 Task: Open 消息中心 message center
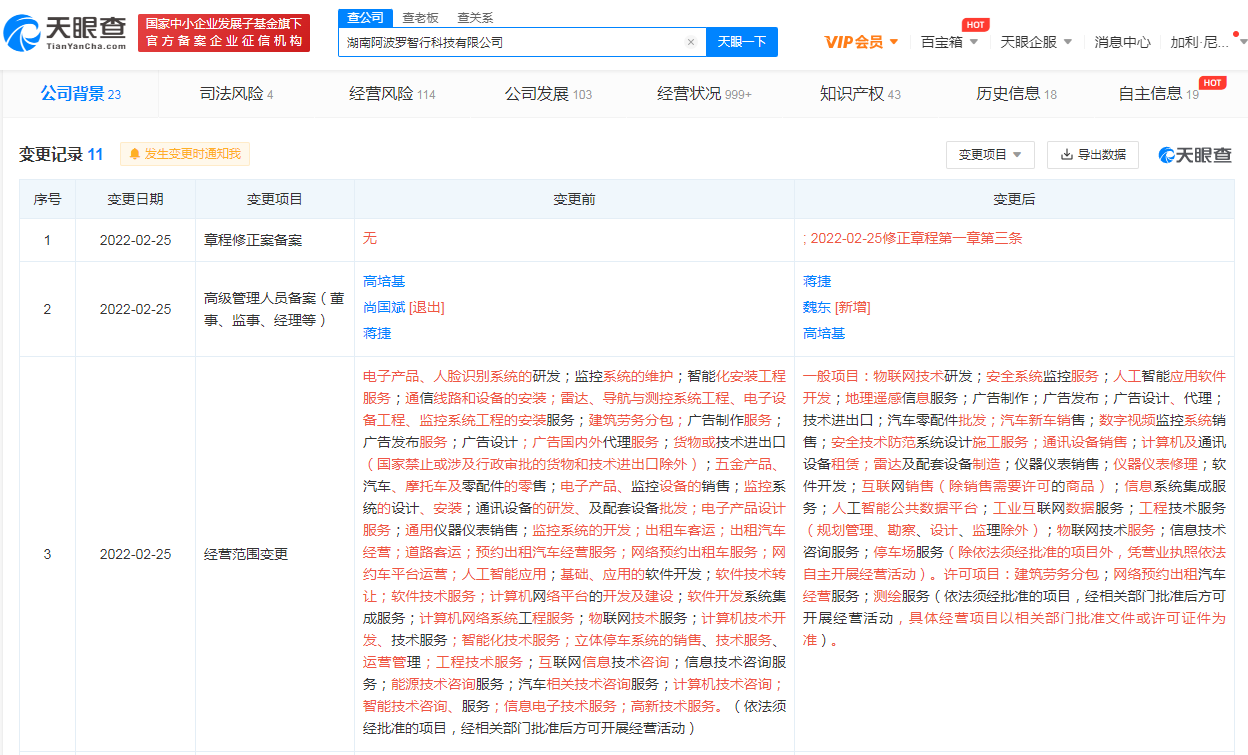1122,42
